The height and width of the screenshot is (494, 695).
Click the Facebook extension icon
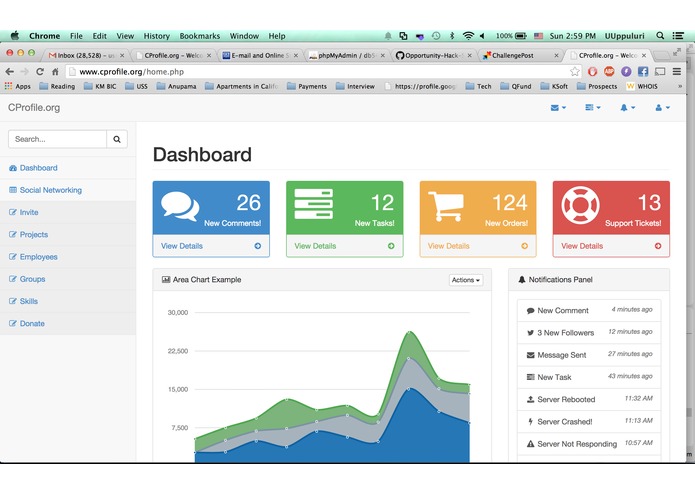point(643,71)
